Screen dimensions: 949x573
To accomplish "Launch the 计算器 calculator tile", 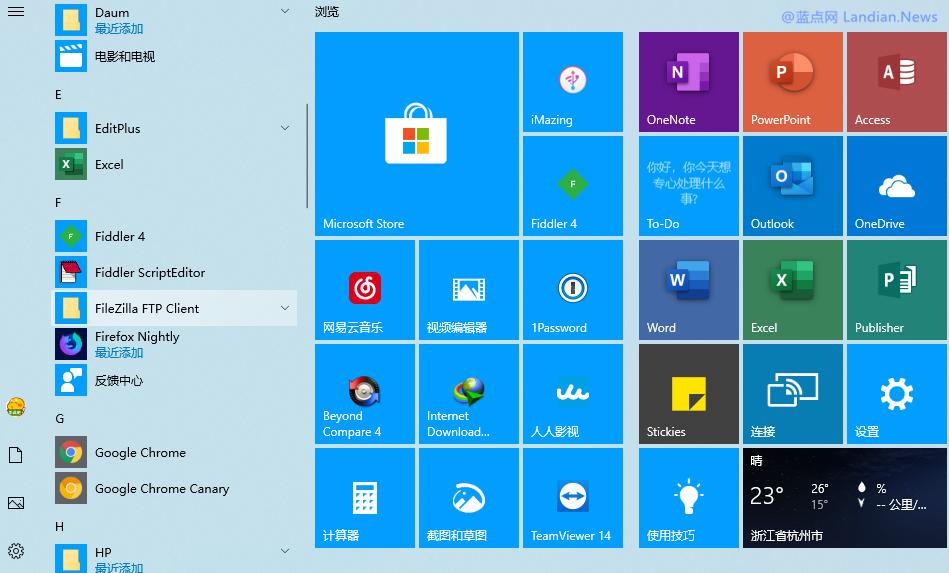I will (x=364, y=498).
